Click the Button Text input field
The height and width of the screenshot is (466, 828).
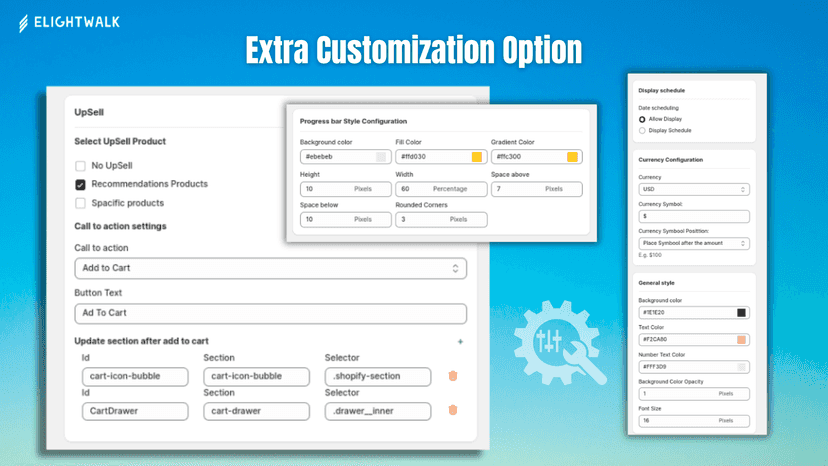pyautogui.click(x=270, y=313)
